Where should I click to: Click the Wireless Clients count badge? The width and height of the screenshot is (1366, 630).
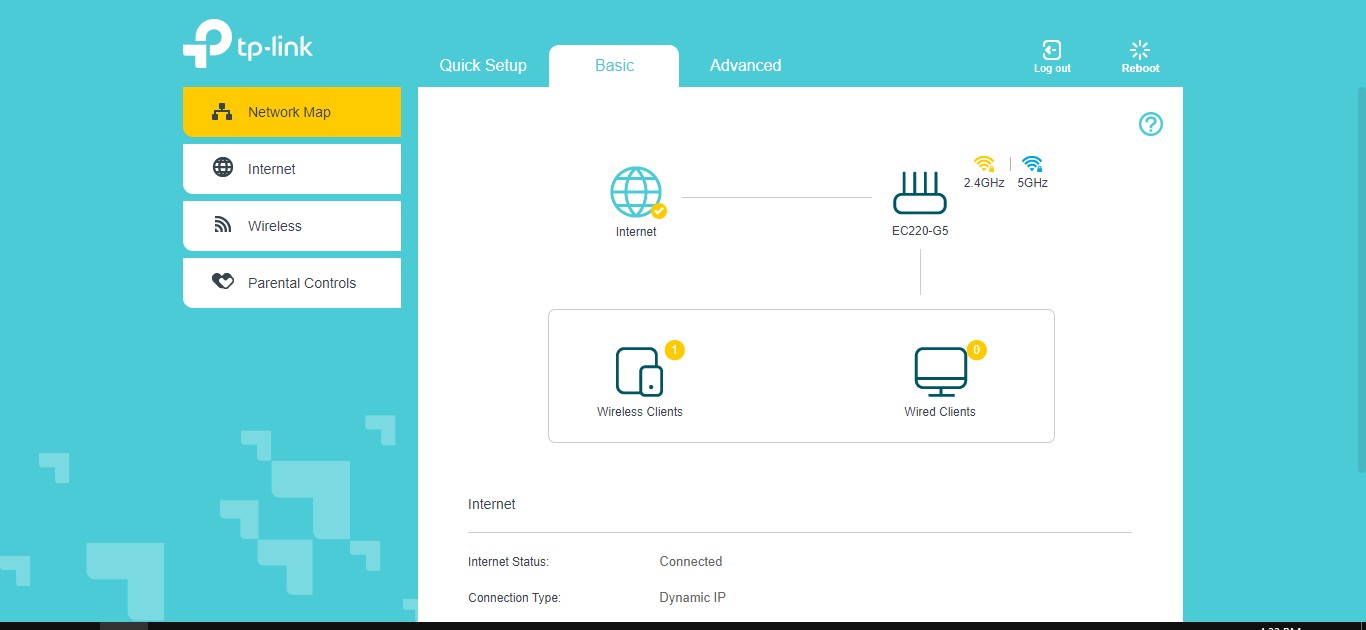(675, 350)
